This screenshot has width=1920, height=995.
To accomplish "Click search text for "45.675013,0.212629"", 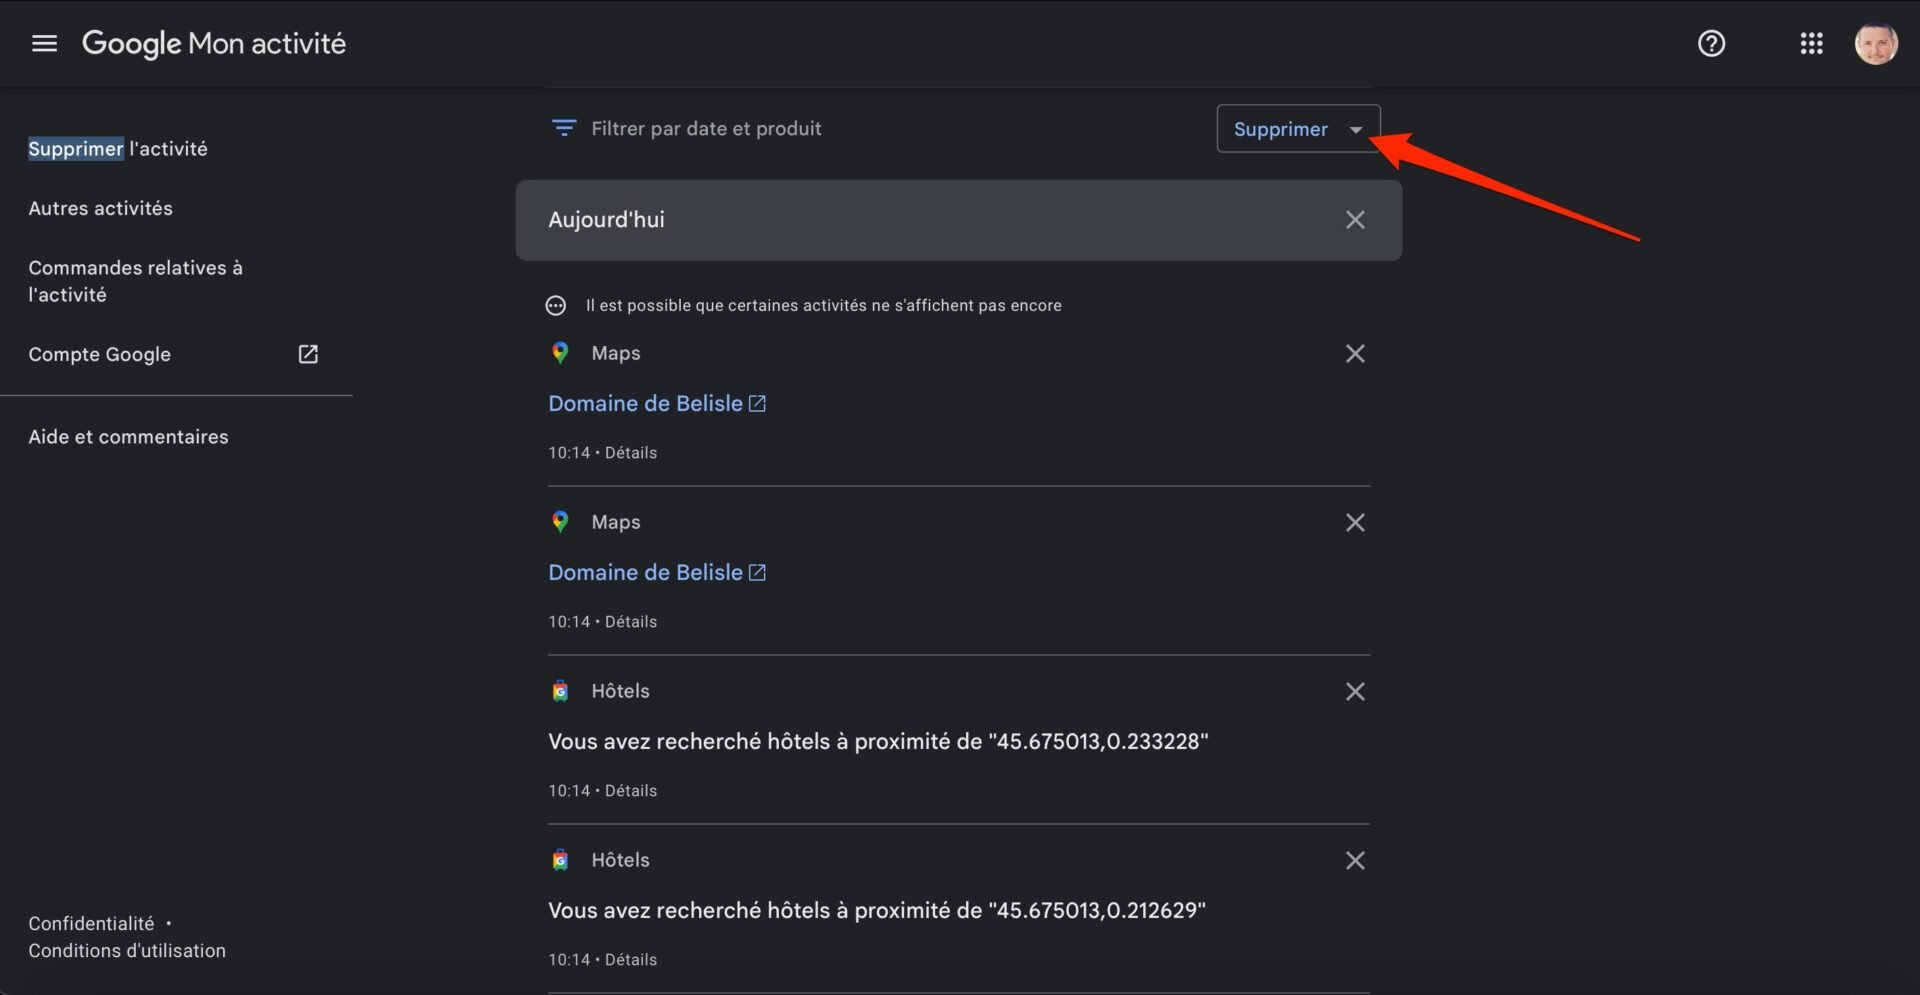I will pyautogui.click(x=877, y=911).
